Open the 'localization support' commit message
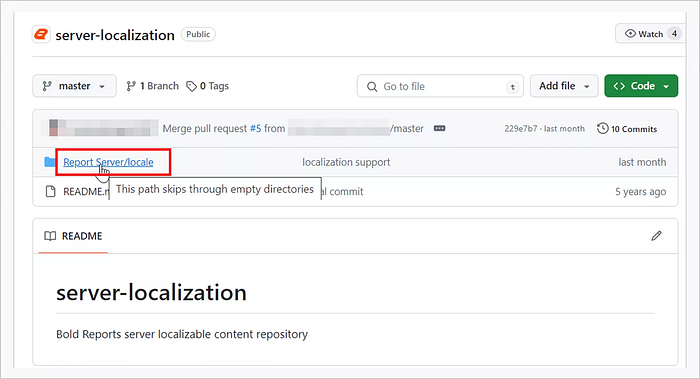 pos(346,162)
